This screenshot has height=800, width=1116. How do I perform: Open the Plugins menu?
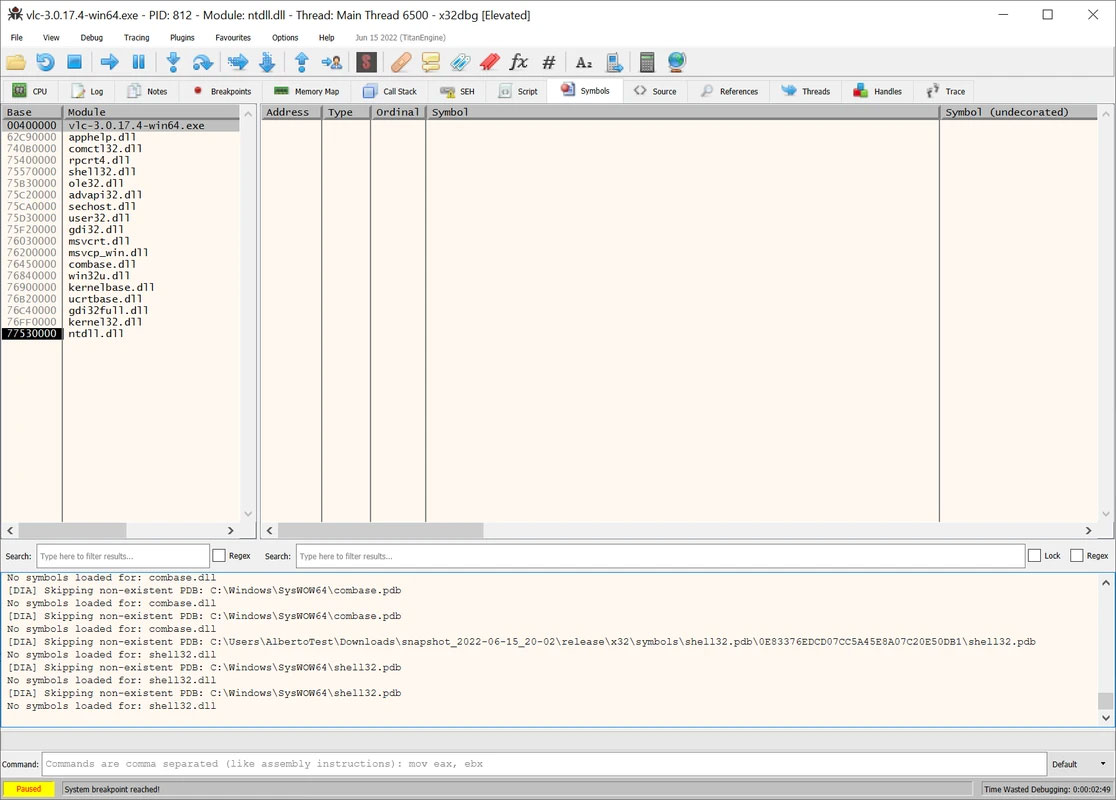tap(182, 38)
